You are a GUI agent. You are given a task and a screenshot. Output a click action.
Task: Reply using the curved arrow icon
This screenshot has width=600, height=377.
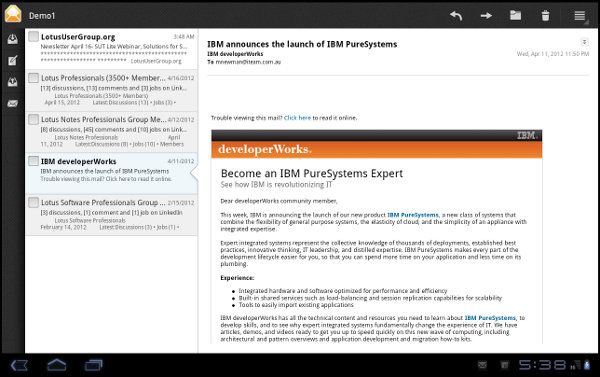(x=456, y=16)
